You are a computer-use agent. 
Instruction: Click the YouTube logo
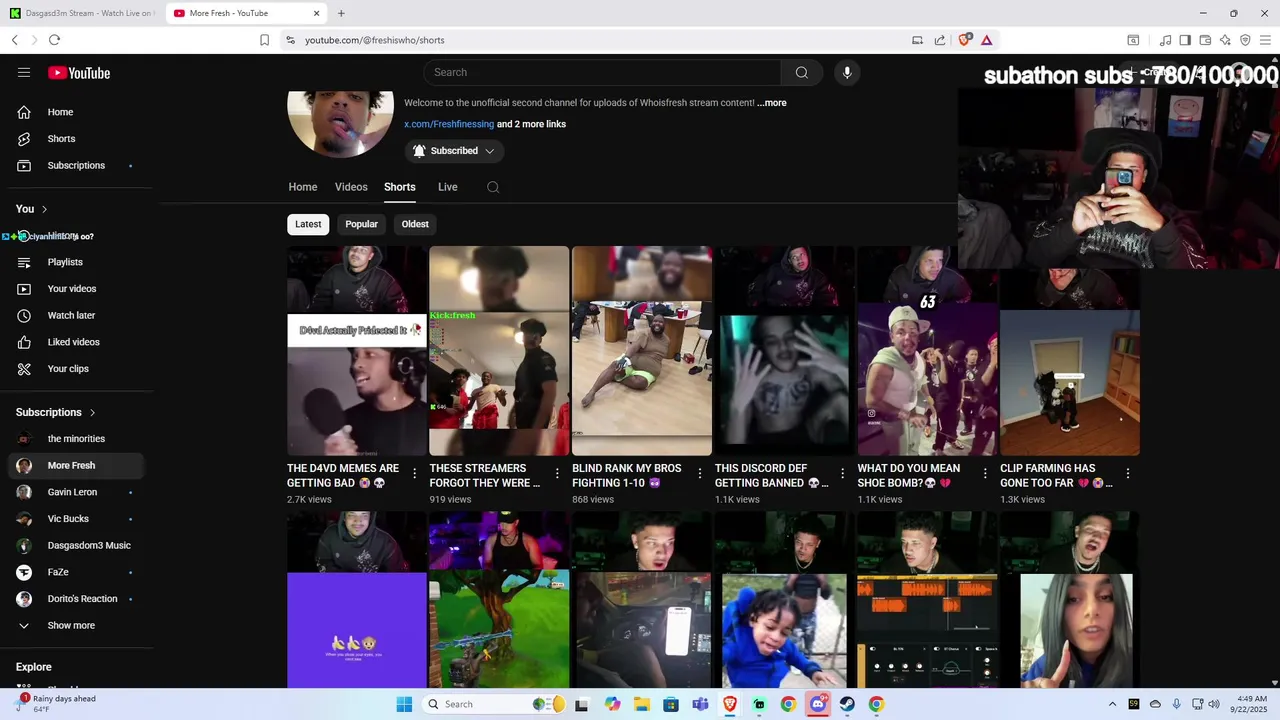point(79,73)
